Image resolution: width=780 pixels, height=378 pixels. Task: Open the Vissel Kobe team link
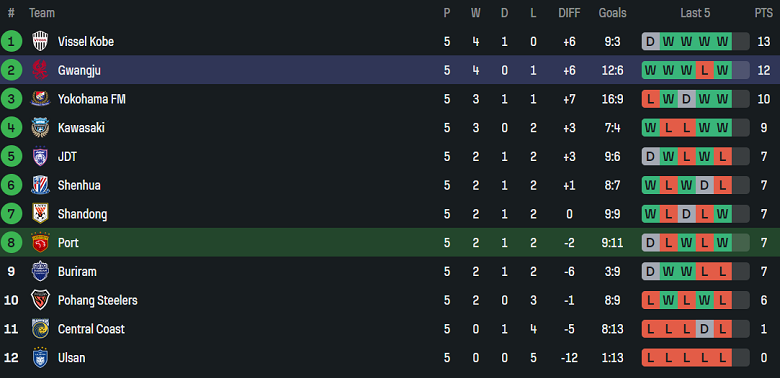86,42
